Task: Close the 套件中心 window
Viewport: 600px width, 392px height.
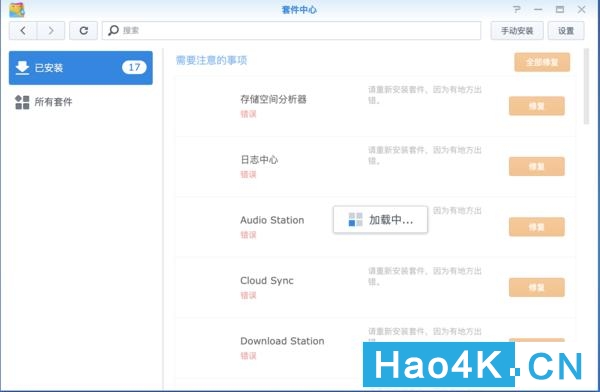Action: [582, 10]
